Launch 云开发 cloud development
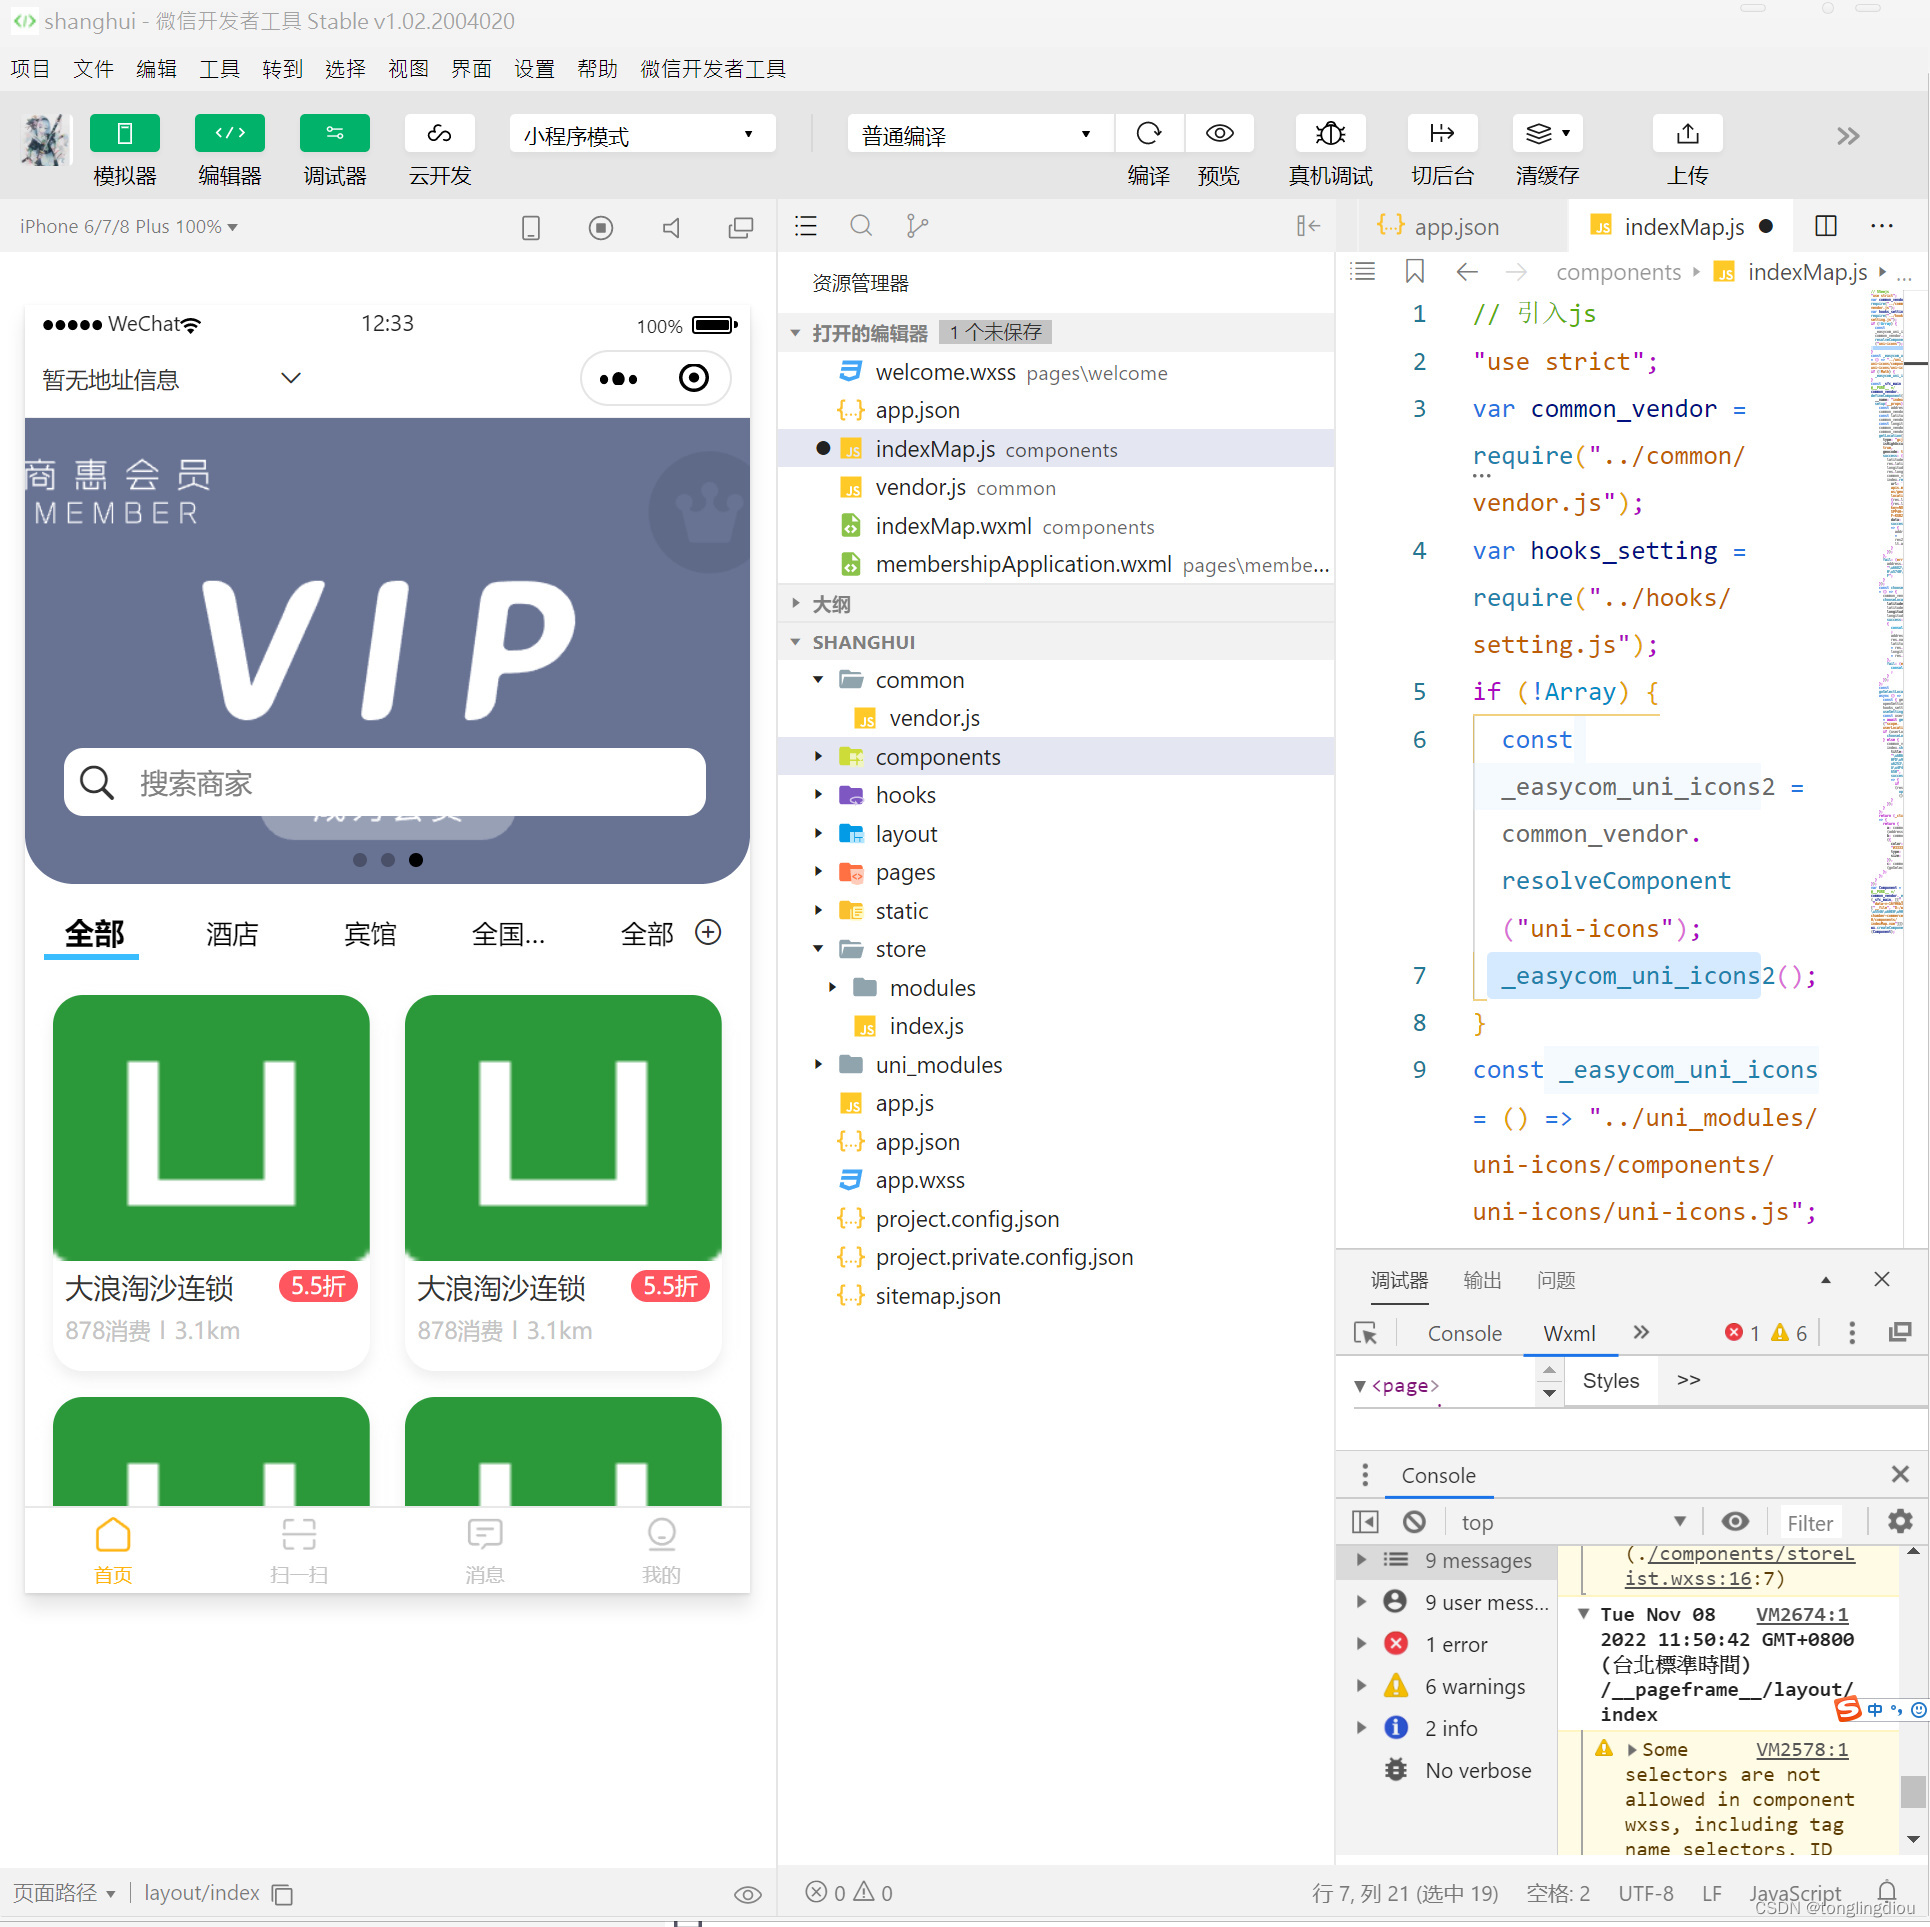 438,150
